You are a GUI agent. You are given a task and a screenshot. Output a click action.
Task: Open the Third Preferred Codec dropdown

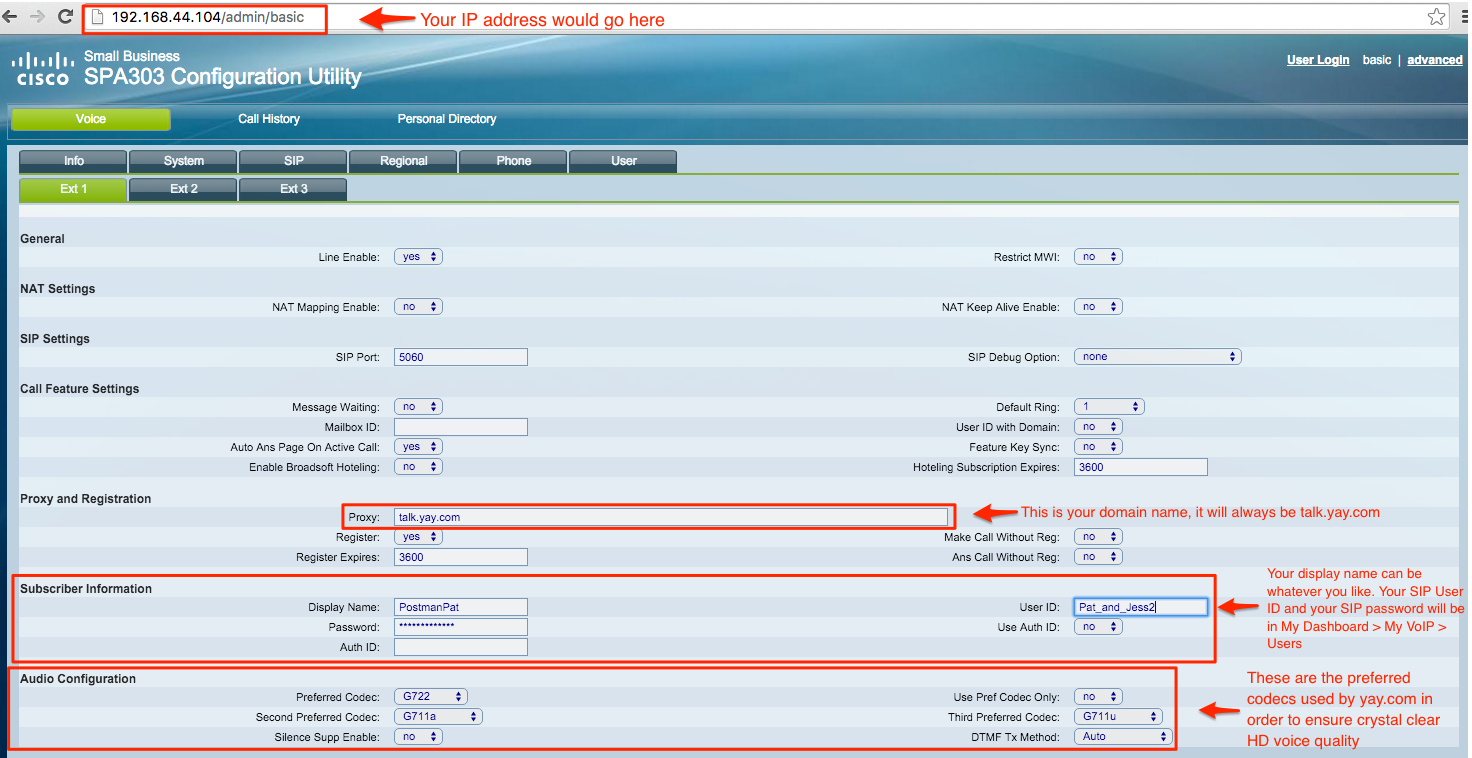point(1118,717)
